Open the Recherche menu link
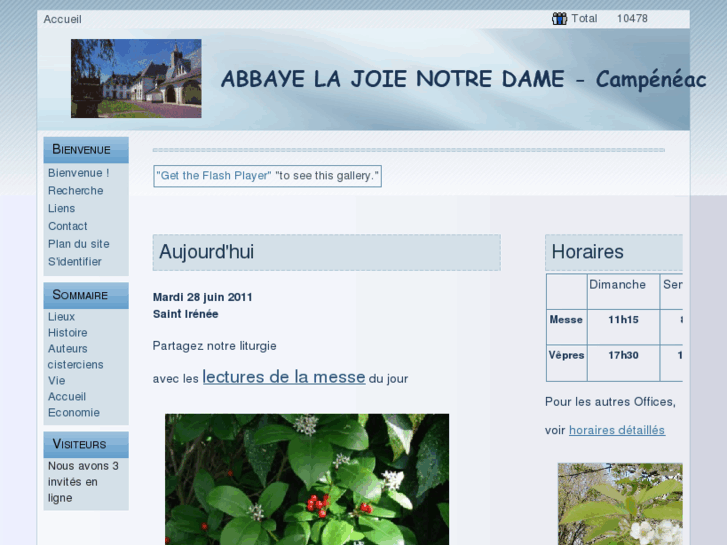Screen dimensions: 727x545 [76, 191]
